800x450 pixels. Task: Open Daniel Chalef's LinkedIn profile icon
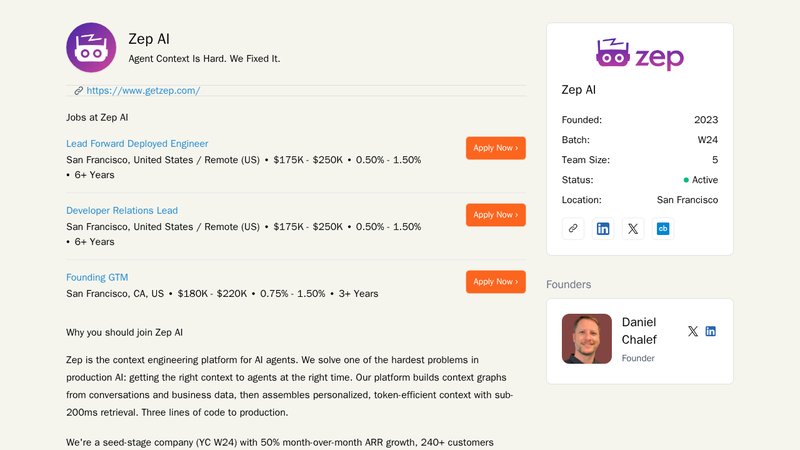(711, 331)
